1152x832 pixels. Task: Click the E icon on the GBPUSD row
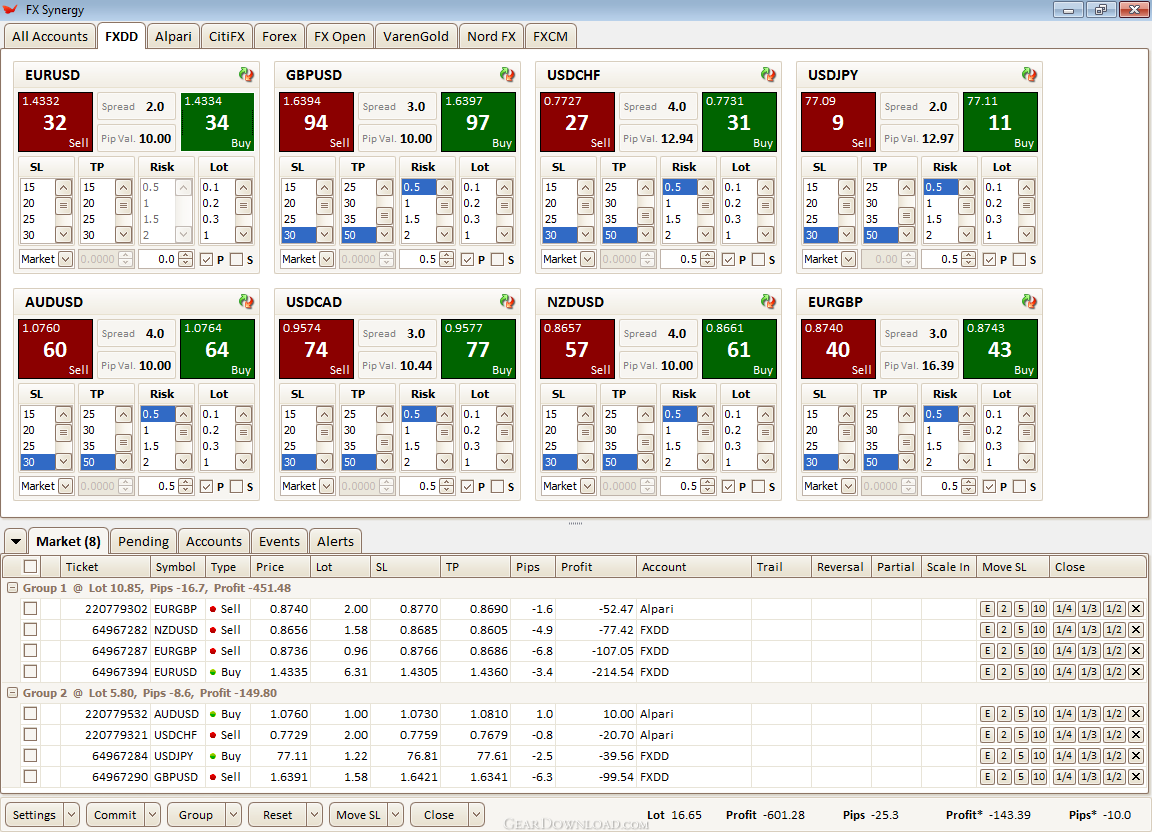(x=988, y=777)
